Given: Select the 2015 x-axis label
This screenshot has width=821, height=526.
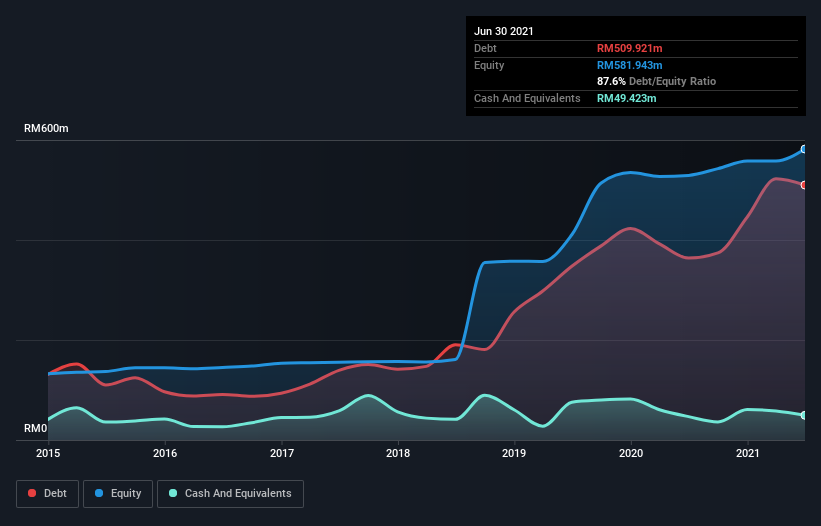Looking at the screenshot, I should (x=48, y=453).
